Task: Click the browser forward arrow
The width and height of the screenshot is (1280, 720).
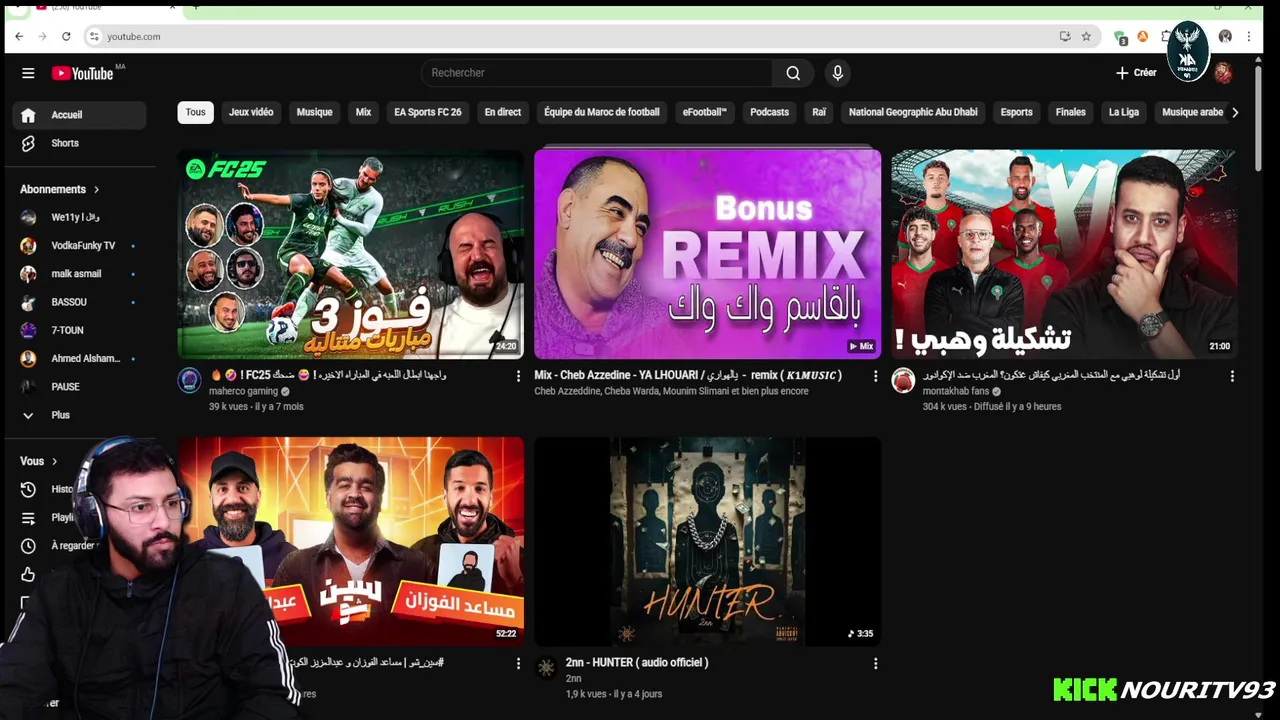Action: [x=42, y=36]
